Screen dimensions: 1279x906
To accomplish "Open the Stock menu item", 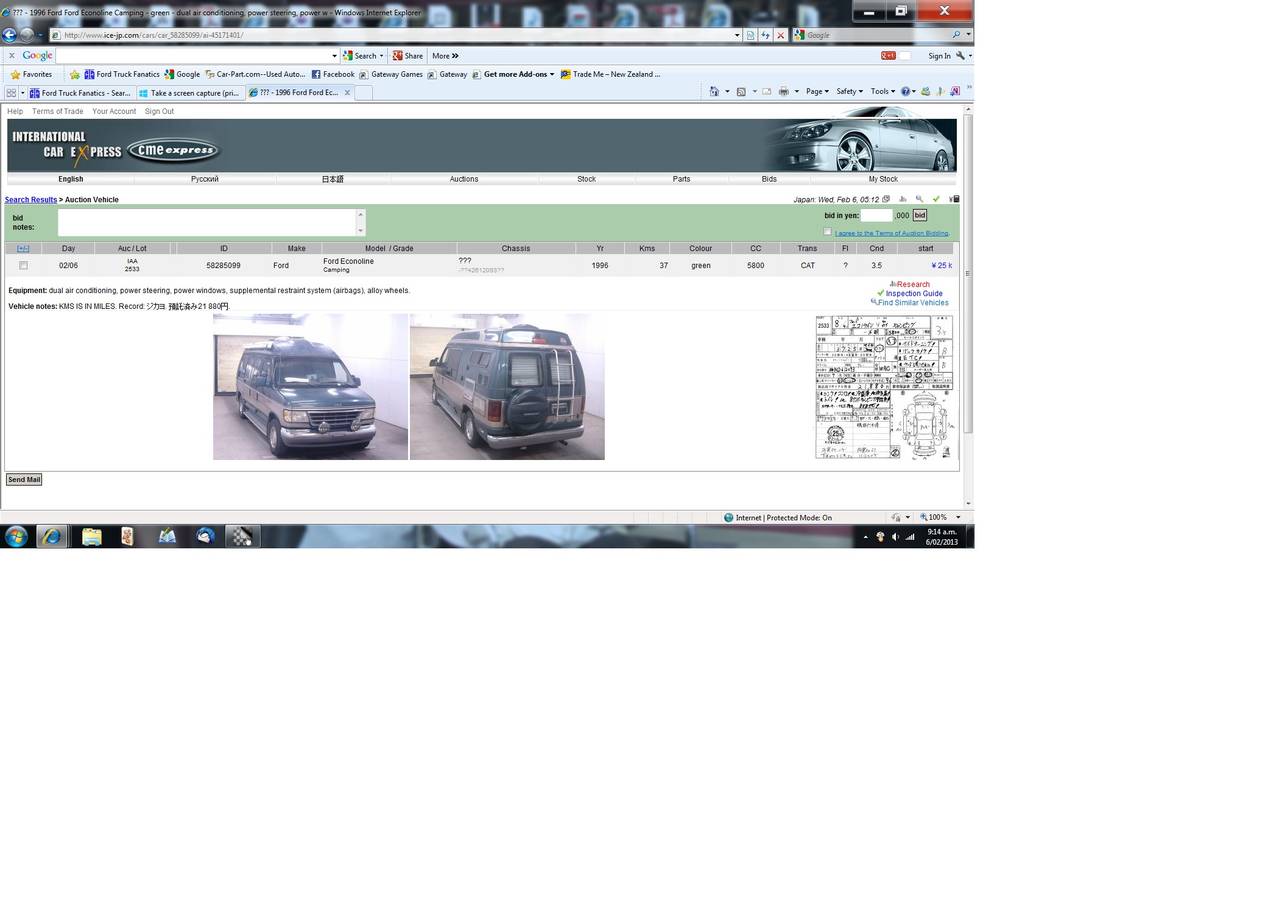I will [x=586, y=179].
